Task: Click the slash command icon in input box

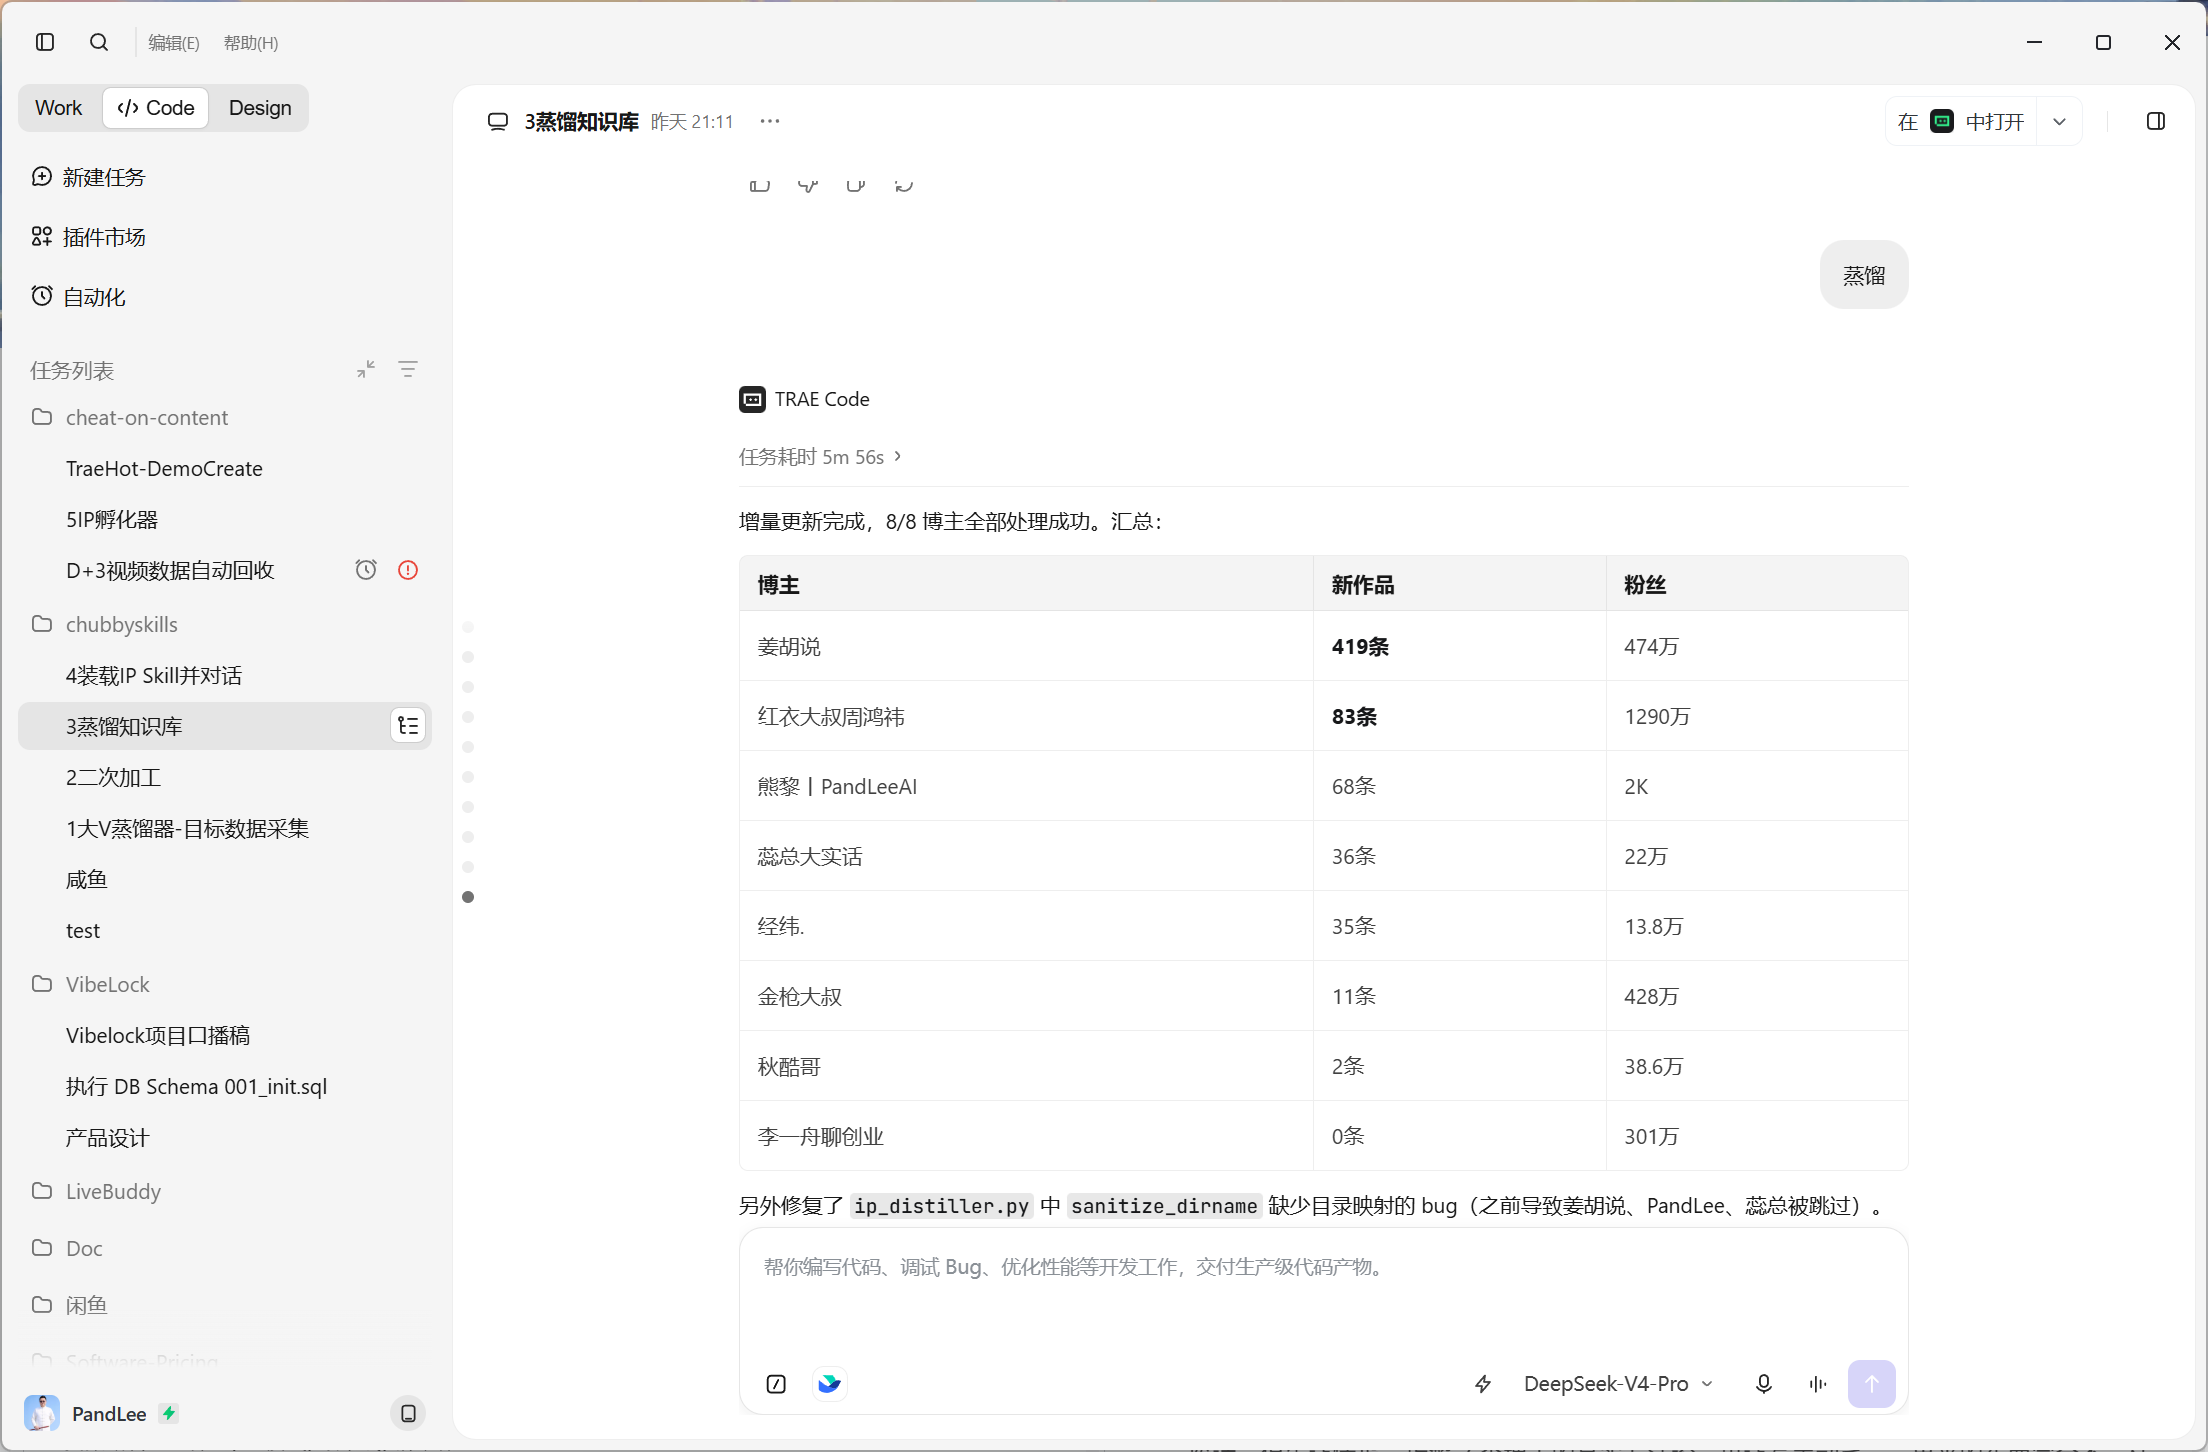Action: [776, 1384]
